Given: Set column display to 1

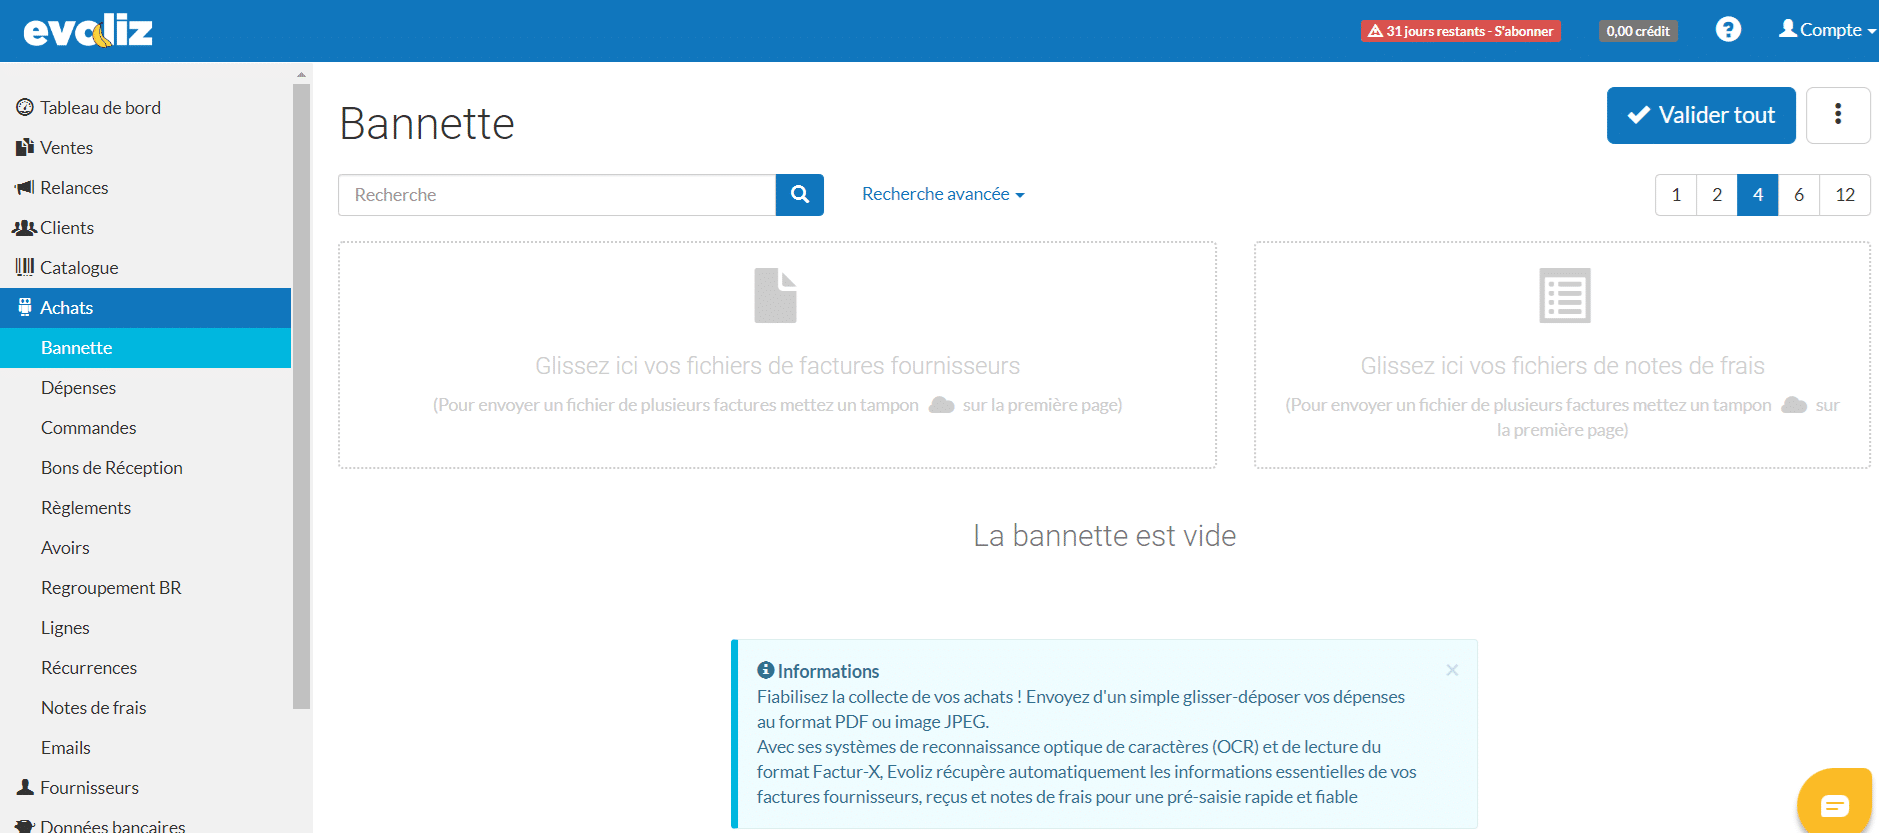Looking at the screenshot, I should point(1676,195).
